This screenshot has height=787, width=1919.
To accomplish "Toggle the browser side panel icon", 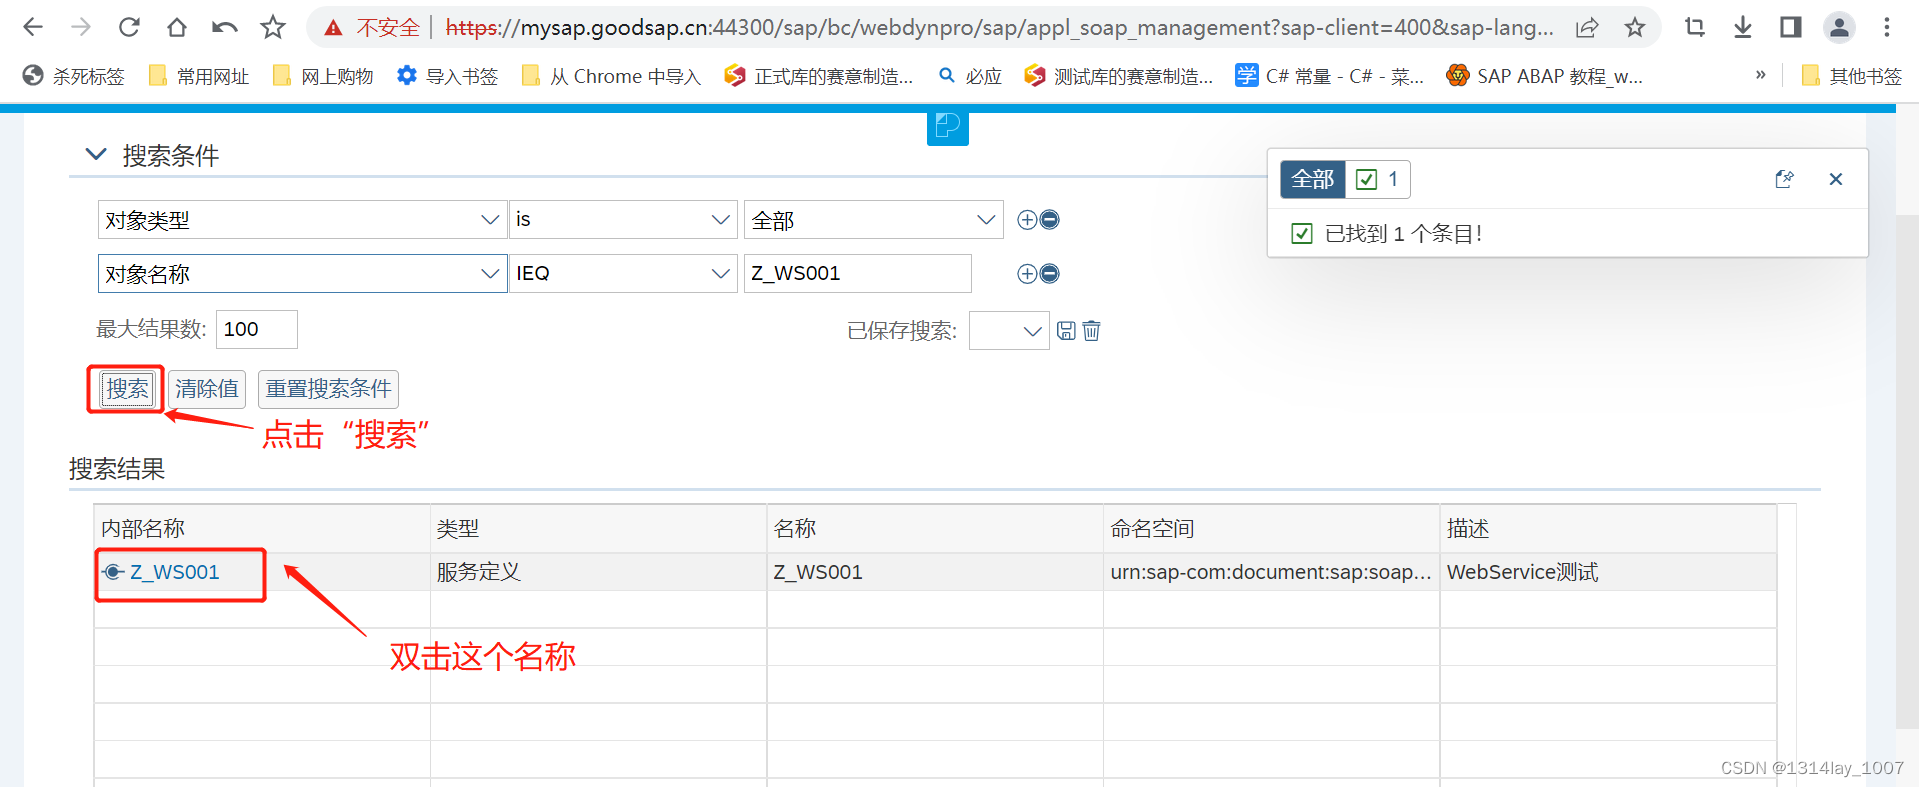I will 1791,27.
